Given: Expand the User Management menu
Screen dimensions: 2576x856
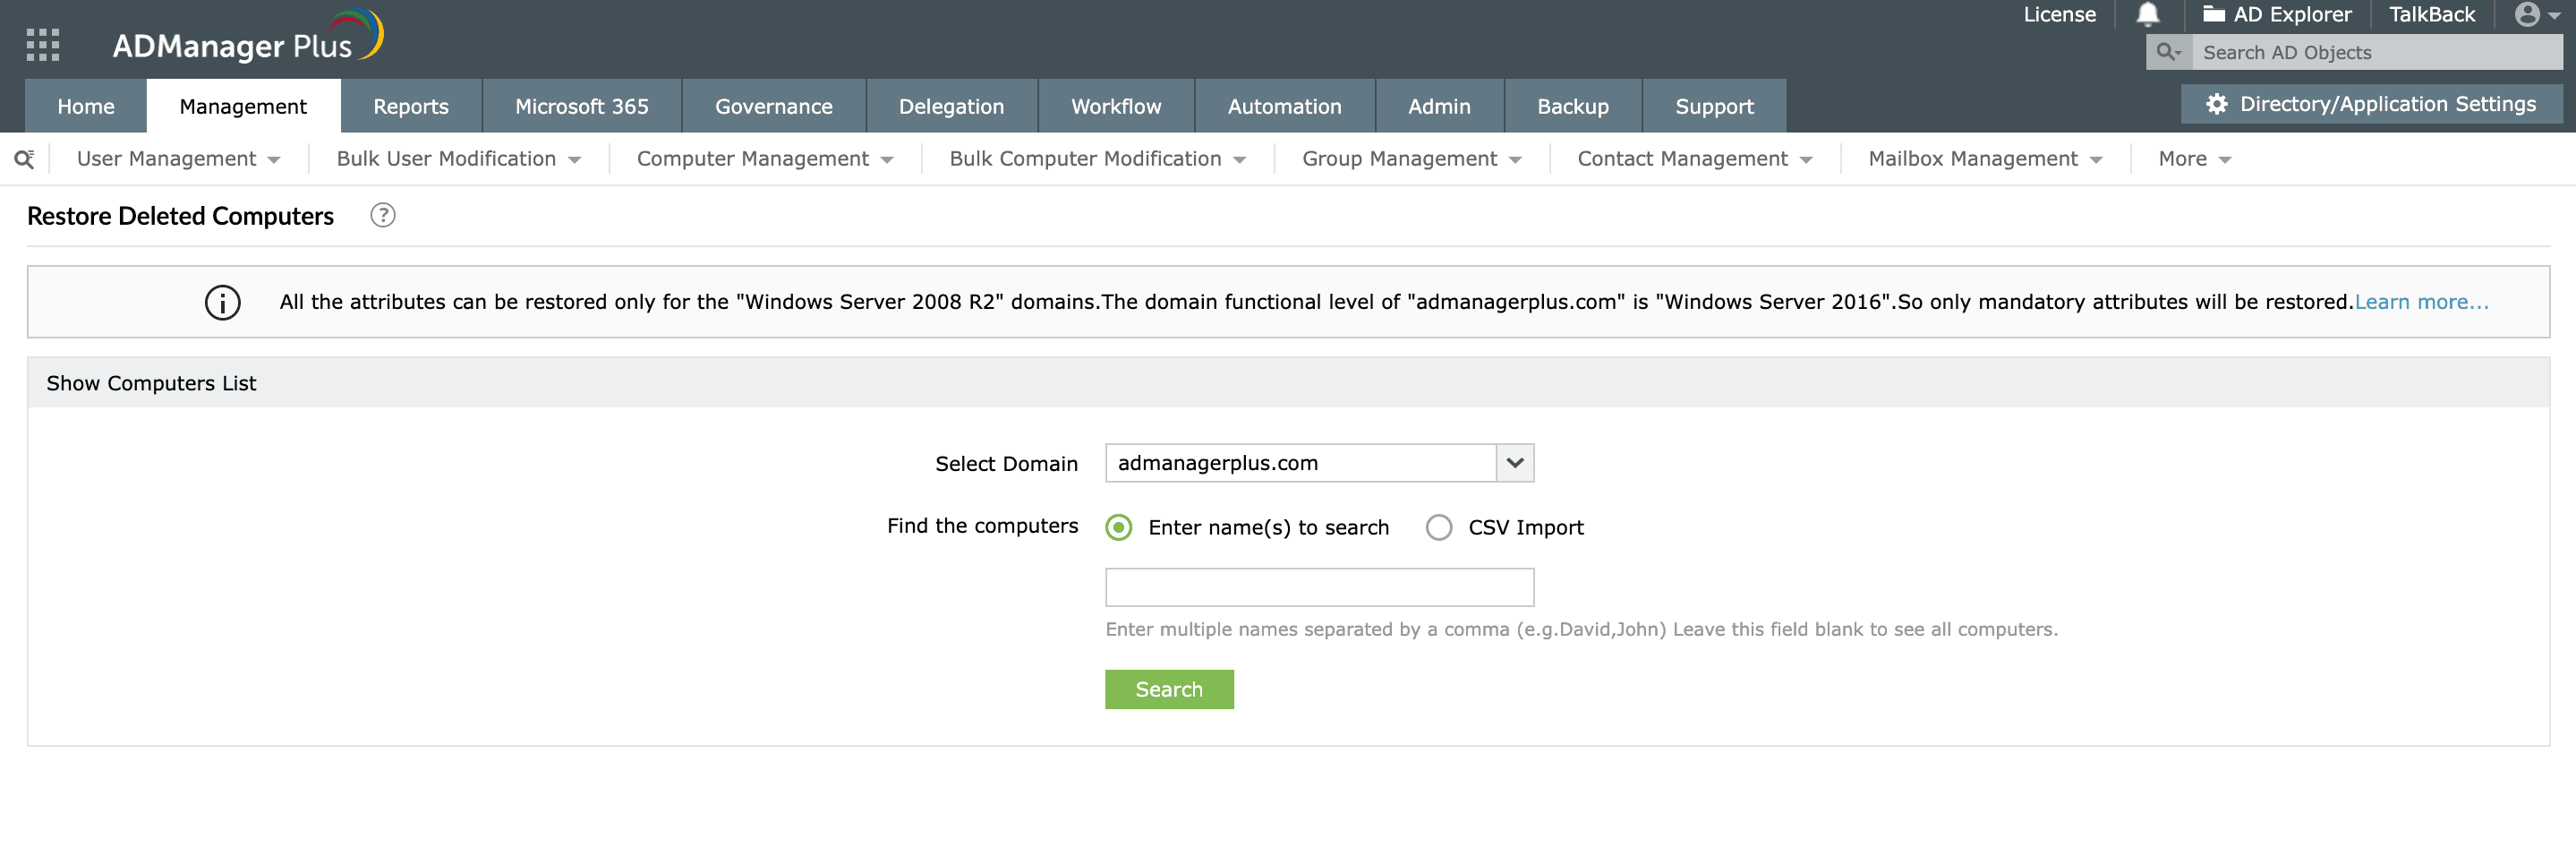Looking at the screenshot, I should pyautogui.click(x=178, y=160).
